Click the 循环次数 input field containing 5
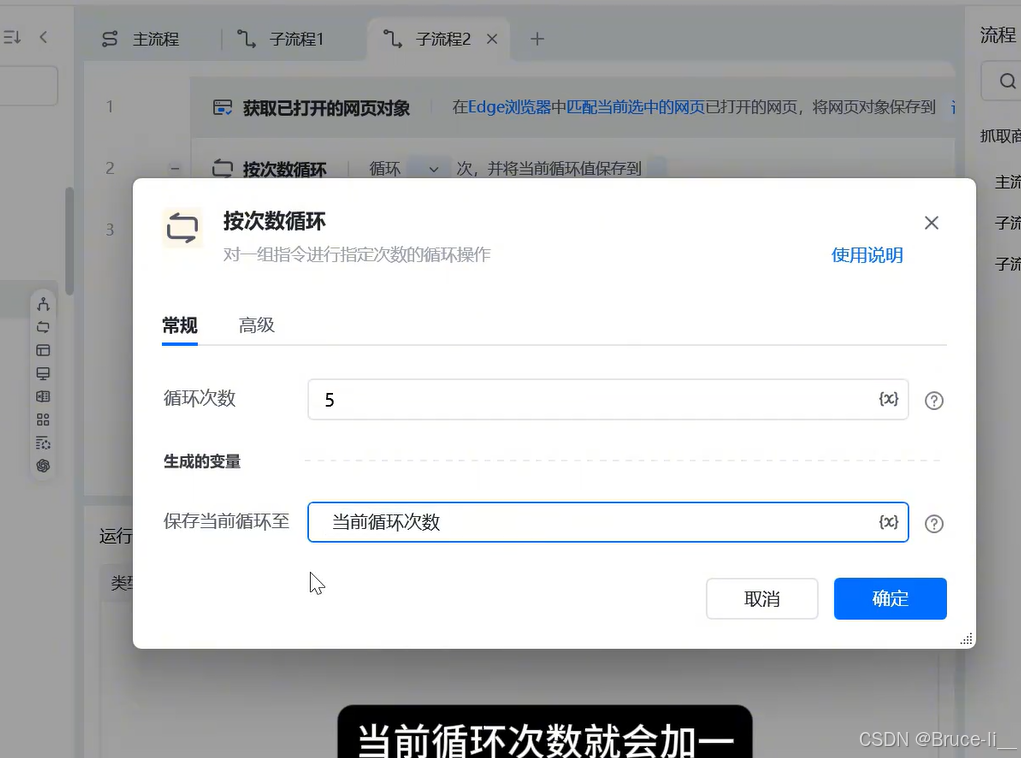1021x758 pixels. (608, 399)
